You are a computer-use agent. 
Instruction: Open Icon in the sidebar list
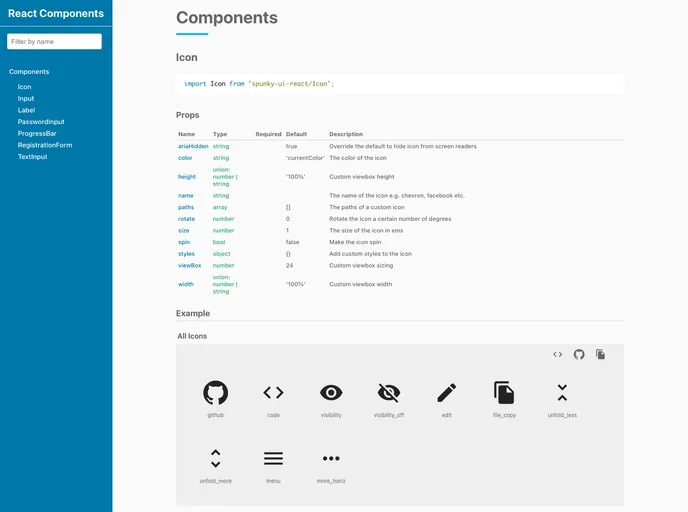pyautogui.click(x=24, y=87)
